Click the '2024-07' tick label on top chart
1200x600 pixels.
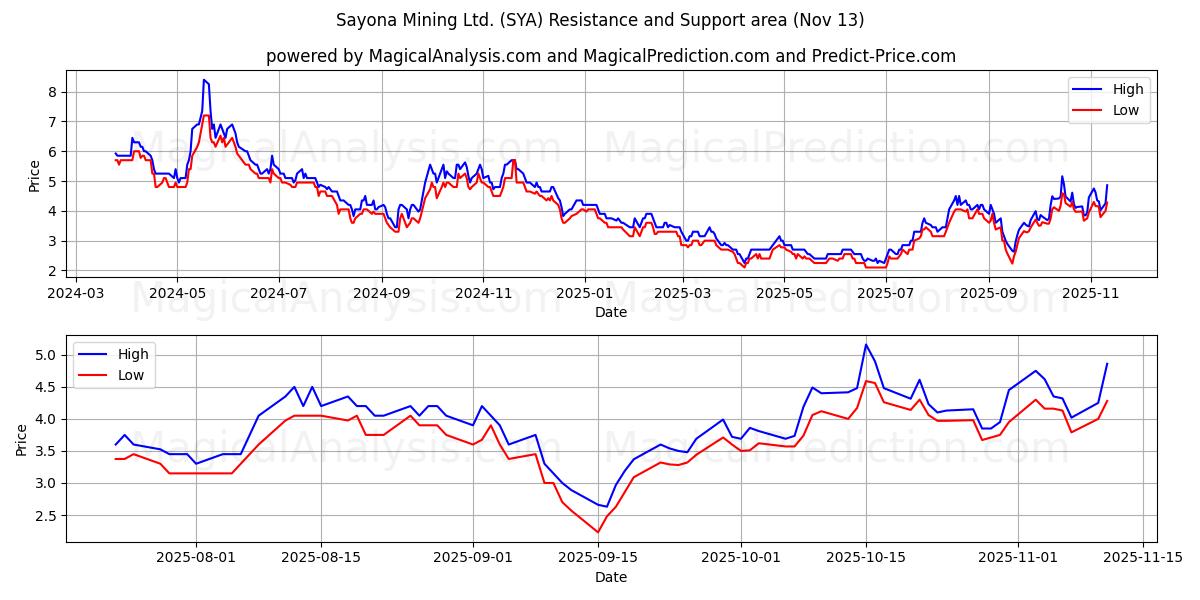tap(278, 294)
